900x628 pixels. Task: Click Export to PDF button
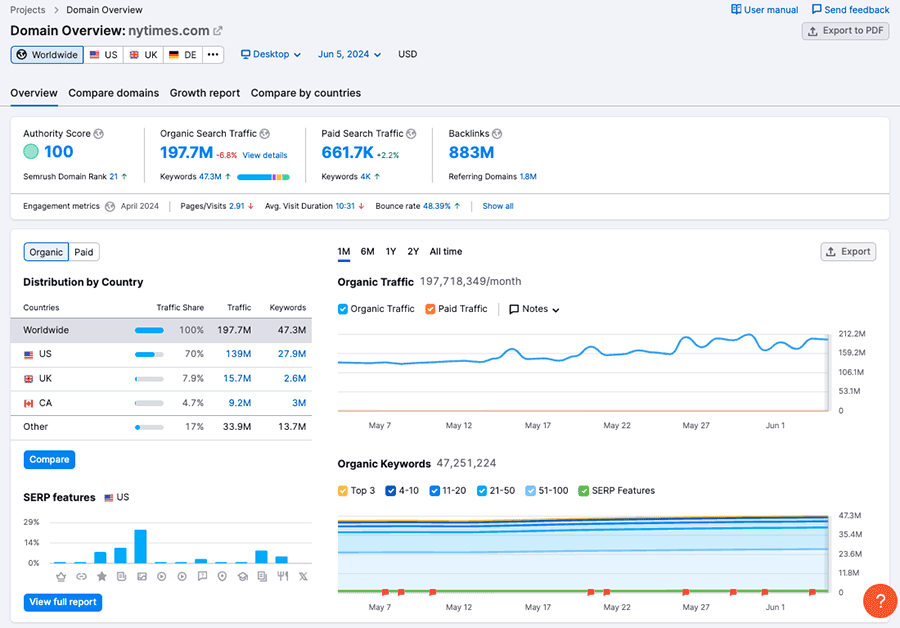click(x=845, y=31)
